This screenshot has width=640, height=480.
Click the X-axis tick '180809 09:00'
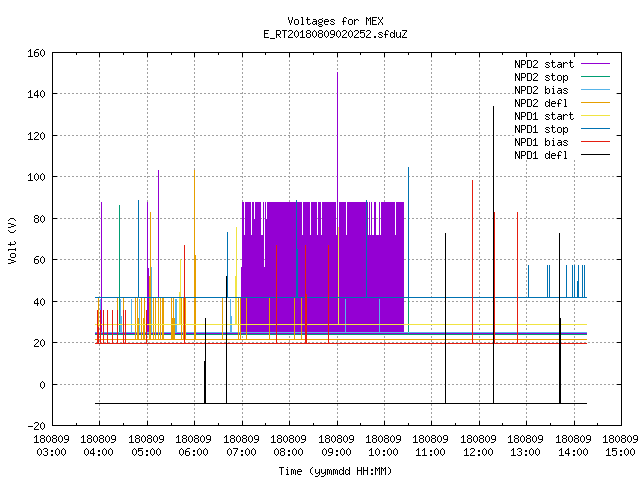(336, 446)
